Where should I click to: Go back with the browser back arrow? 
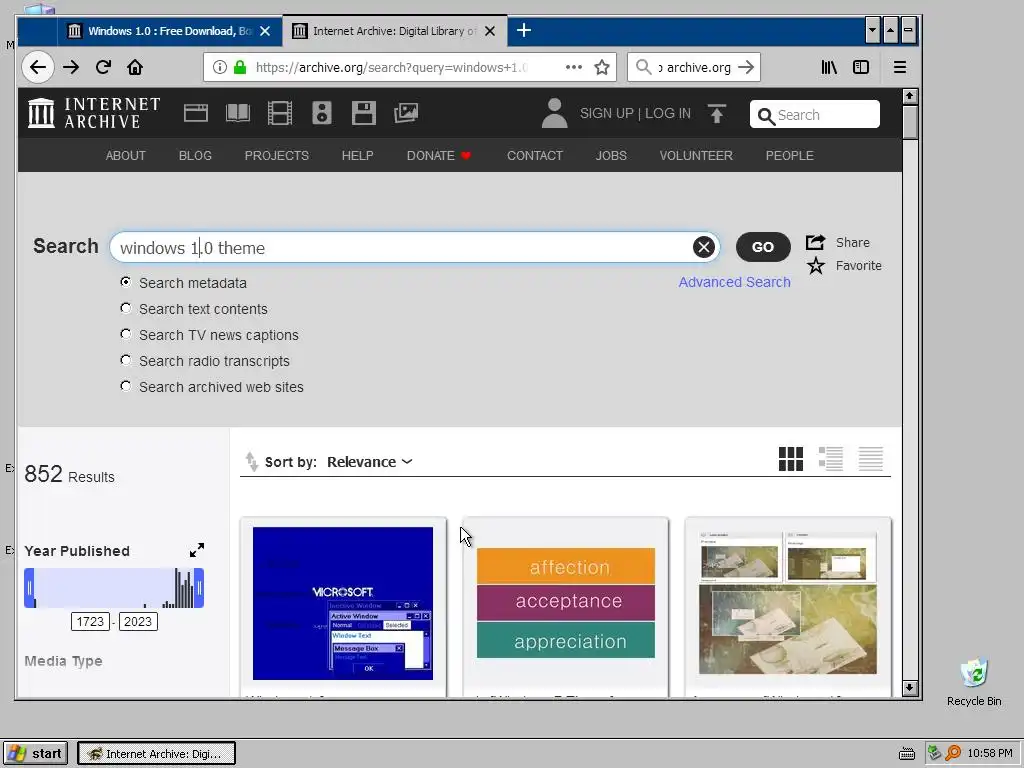(38, 67)
